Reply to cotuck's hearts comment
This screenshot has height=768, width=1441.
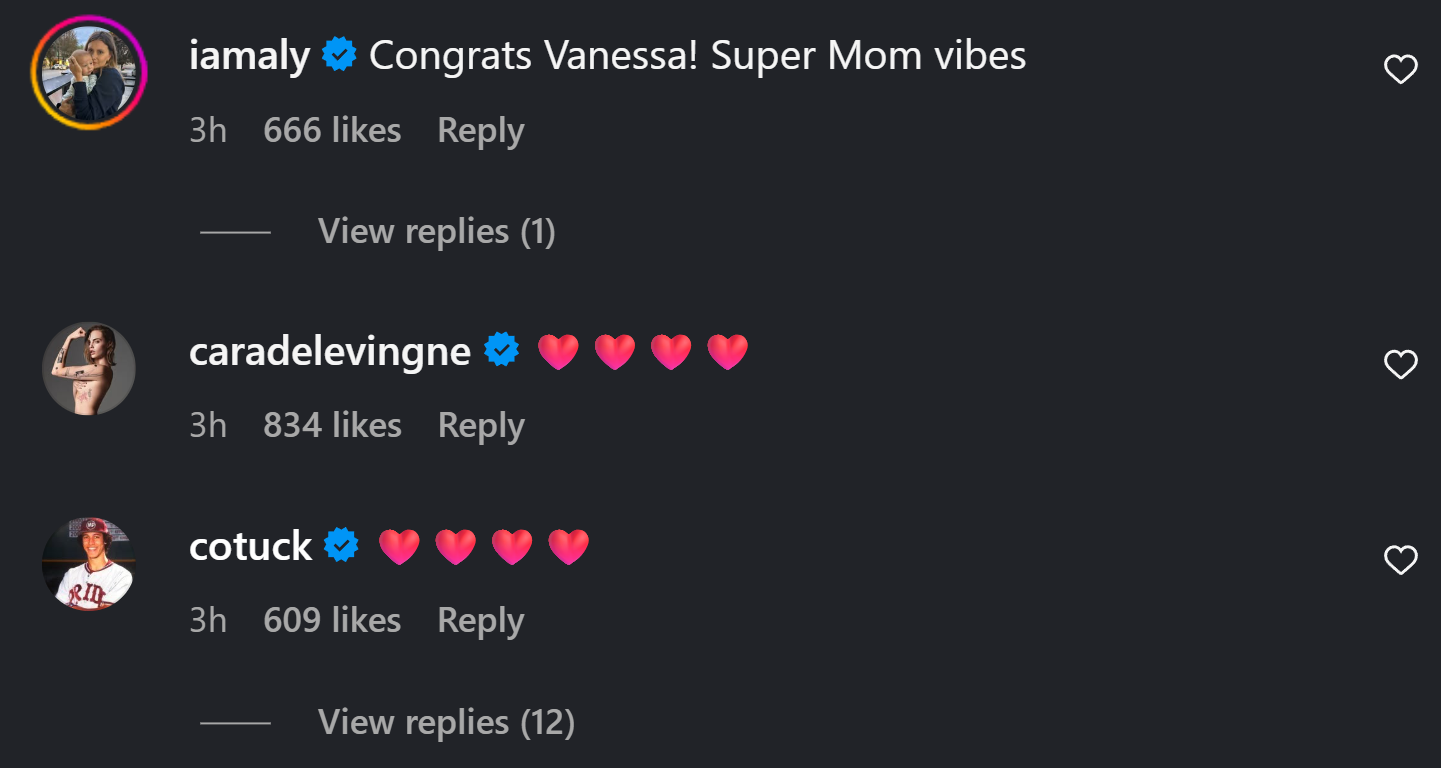pos(481,621)
